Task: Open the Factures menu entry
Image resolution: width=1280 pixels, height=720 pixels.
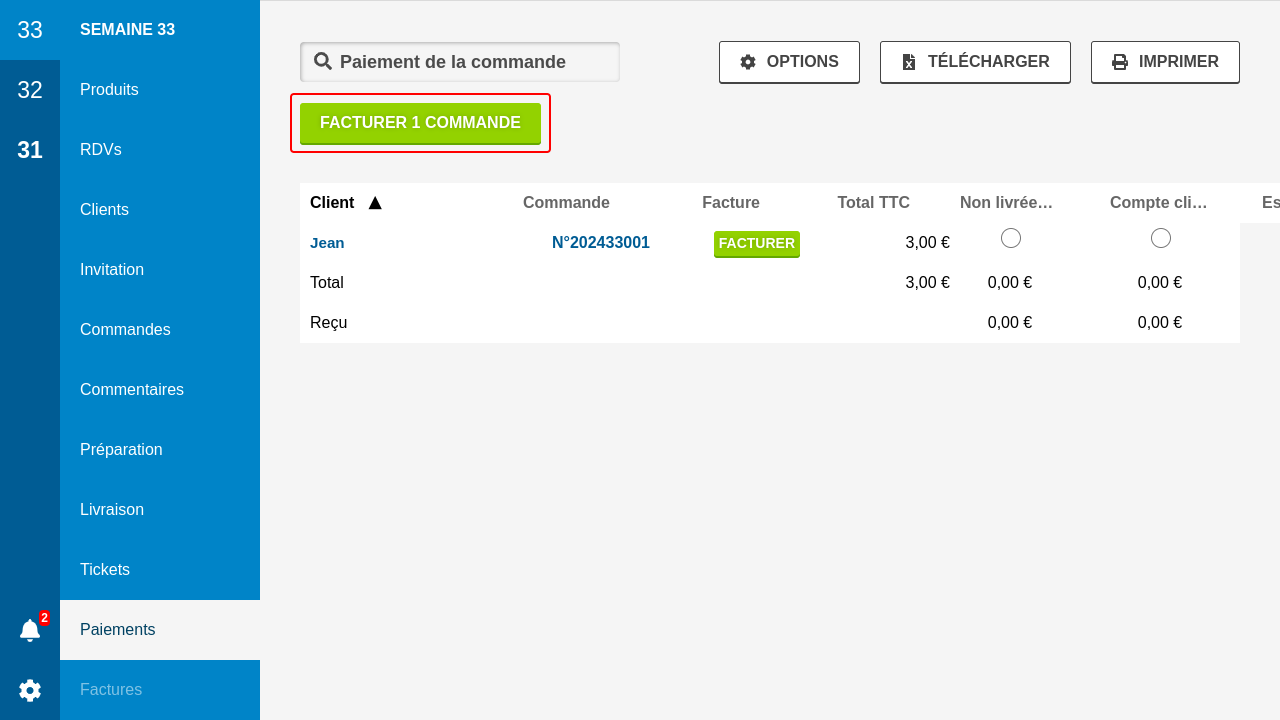Action: click(x=111, y=690)
